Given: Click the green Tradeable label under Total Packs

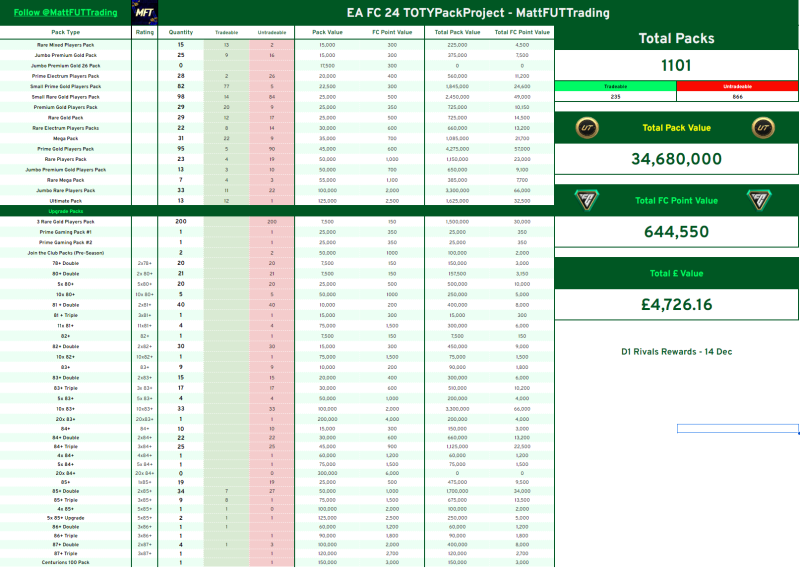Looking at the screenshot, I should click(x=615, y=86).
